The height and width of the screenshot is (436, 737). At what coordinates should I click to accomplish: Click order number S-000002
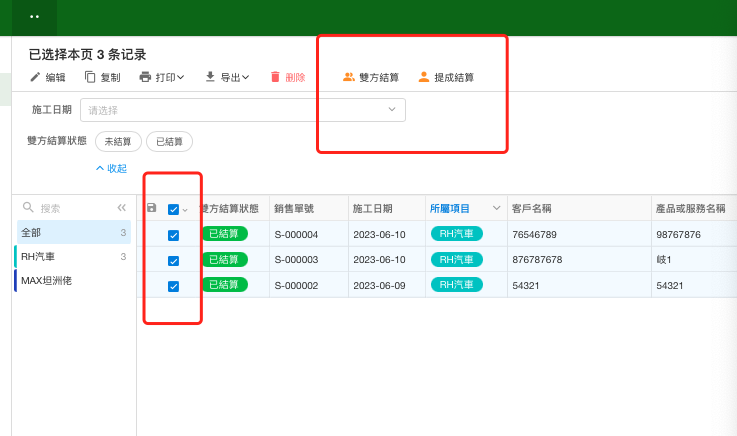click(296, 285)
